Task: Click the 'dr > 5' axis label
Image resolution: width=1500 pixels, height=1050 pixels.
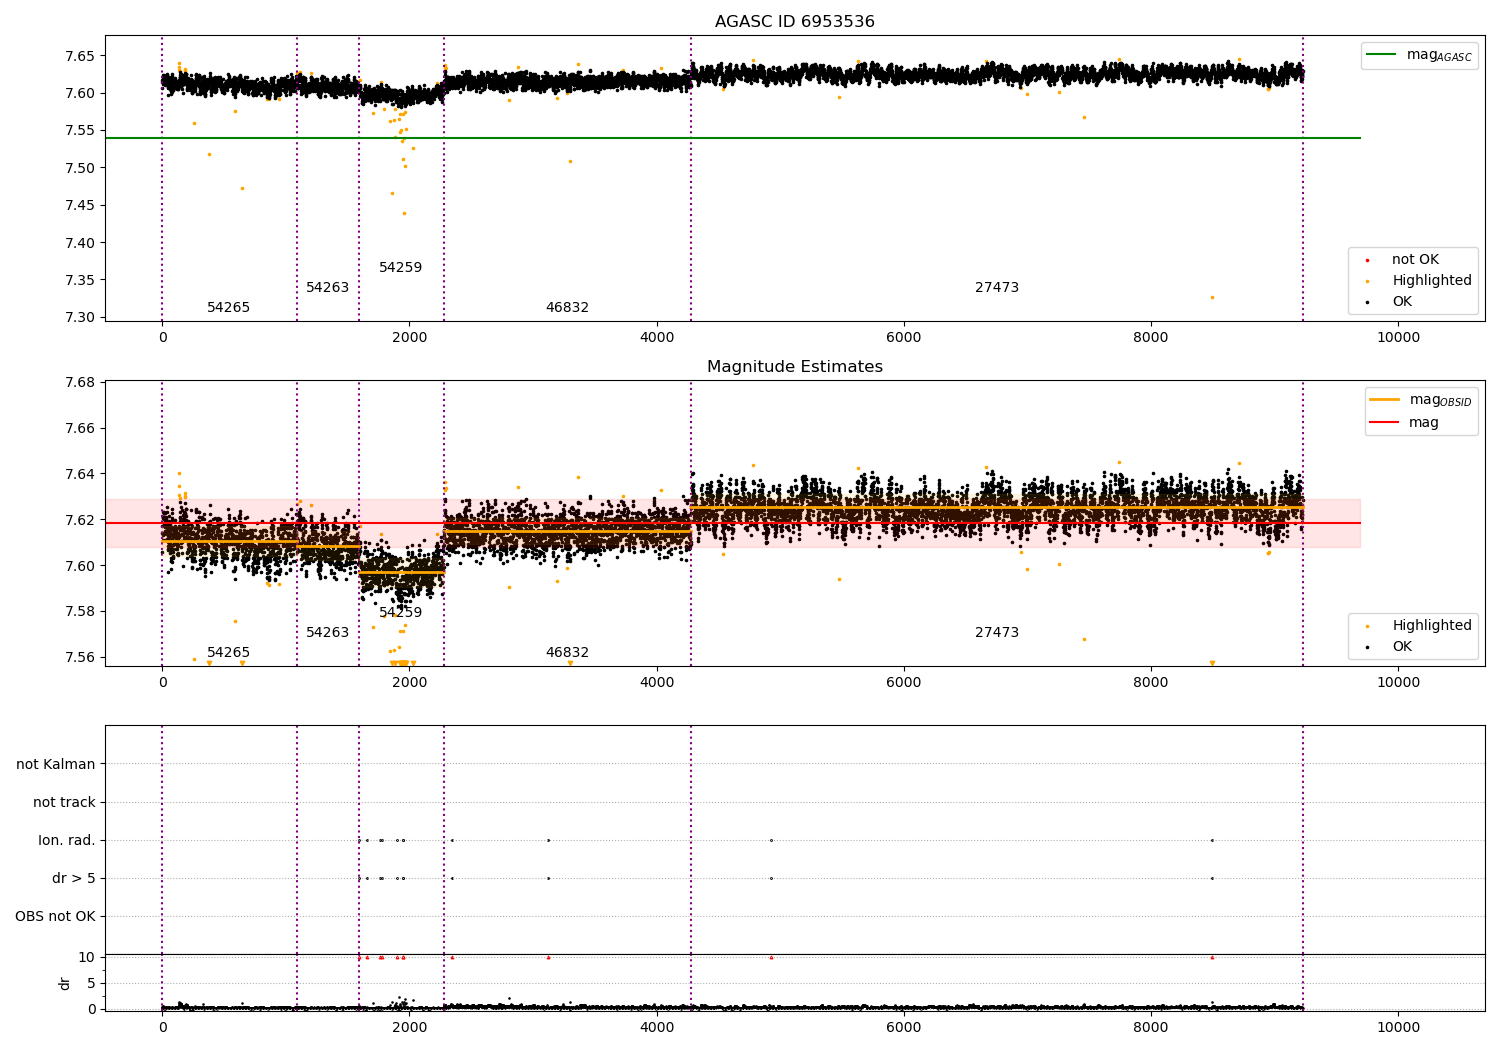Action: (x=74, y=878)
